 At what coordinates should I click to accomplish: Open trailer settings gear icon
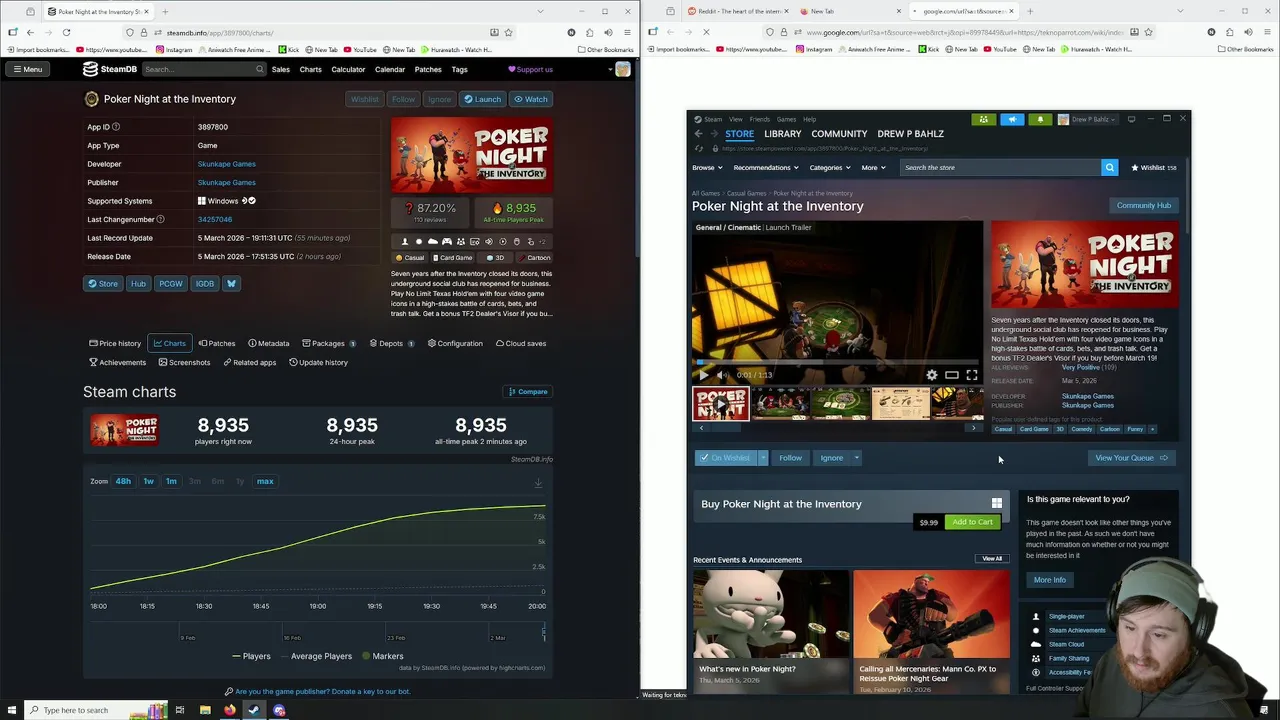click(x=932, y=375)
